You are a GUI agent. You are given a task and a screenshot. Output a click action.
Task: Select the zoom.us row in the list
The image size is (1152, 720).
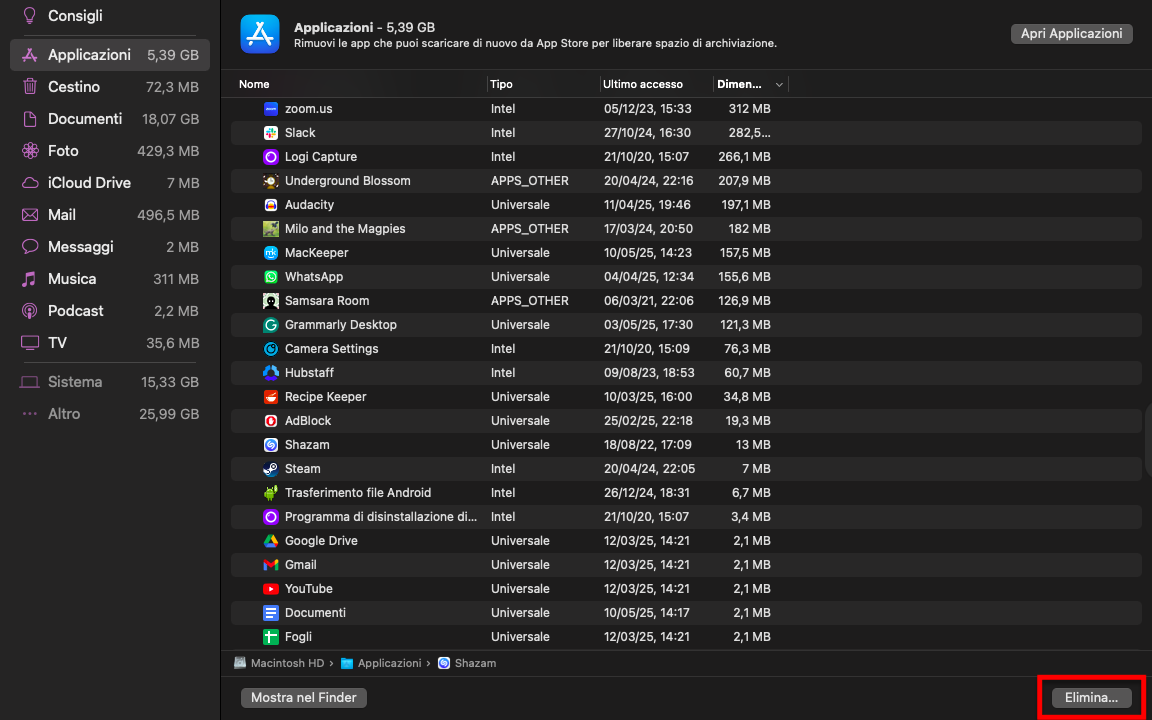pyautogui.click(x=400, y=108)
